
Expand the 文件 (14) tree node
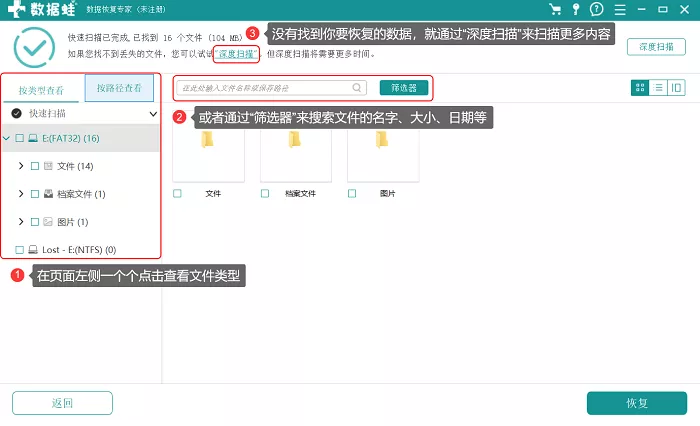pos(21,166)
